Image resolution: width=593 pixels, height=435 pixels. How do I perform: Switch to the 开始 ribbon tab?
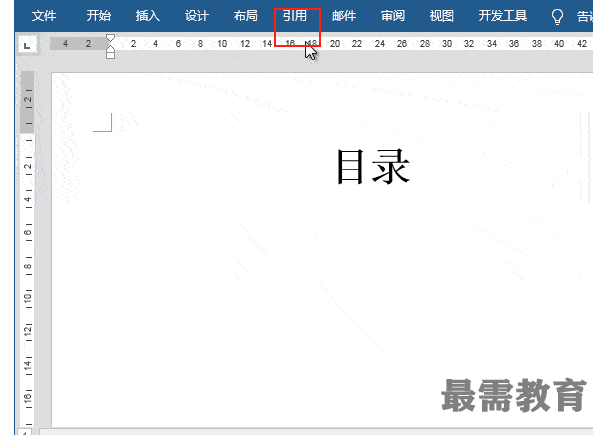(99, 16)
